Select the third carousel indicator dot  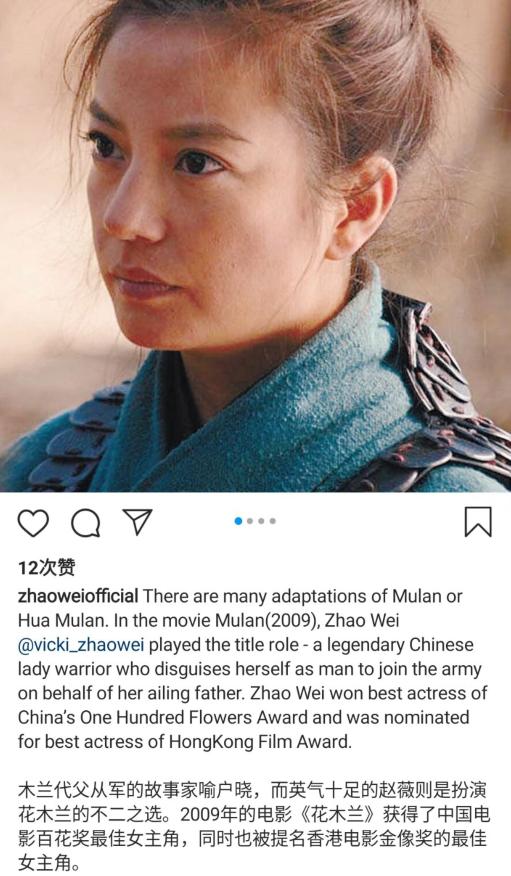pyautogui.click(x=261, y=521)
